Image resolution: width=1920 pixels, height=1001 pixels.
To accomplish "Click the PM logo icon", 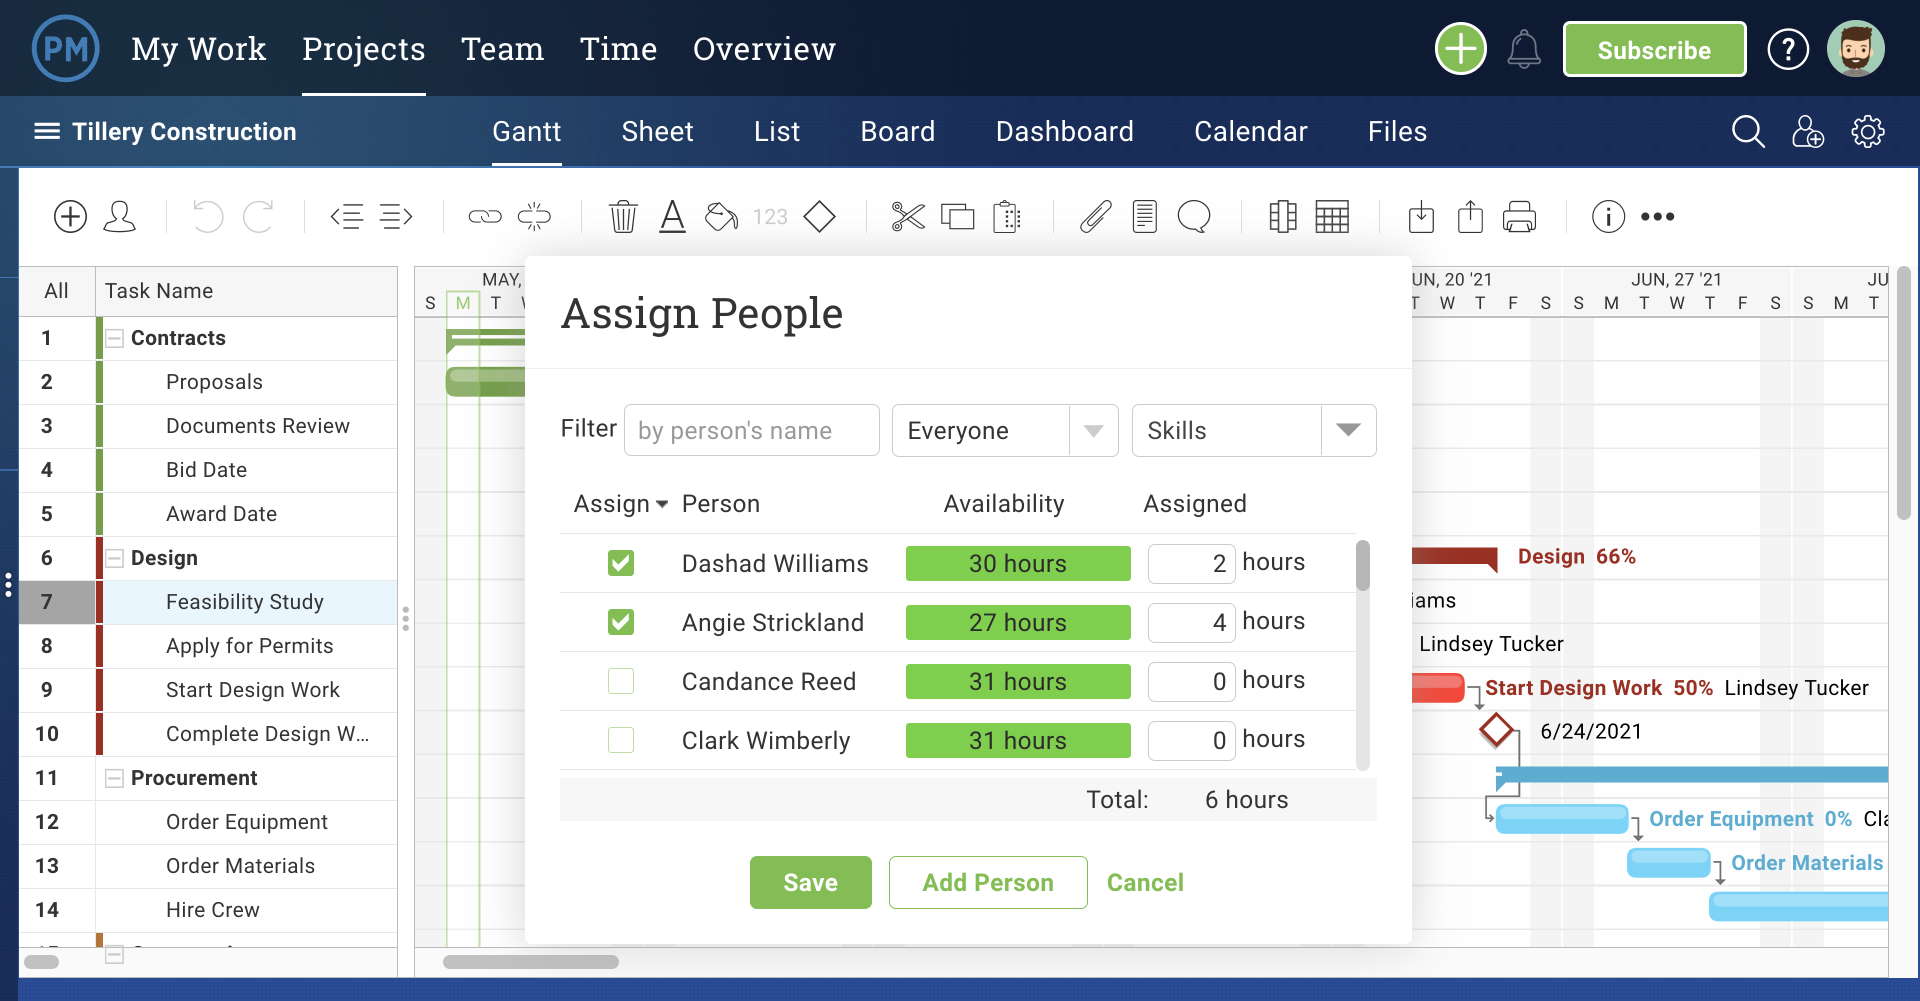I will (66, 48).
